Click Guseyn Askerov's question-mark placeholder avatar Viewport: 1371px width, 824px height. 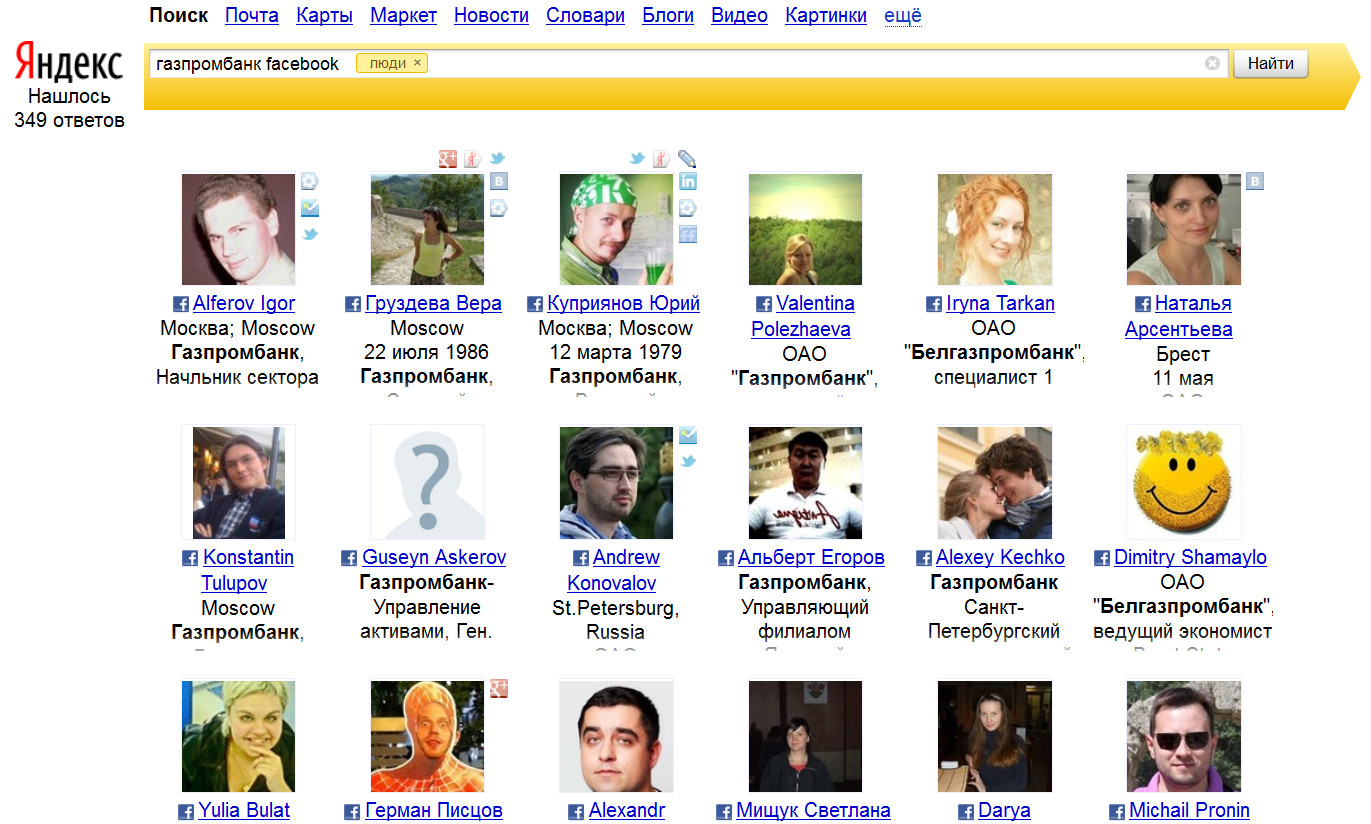coord(427,482)
